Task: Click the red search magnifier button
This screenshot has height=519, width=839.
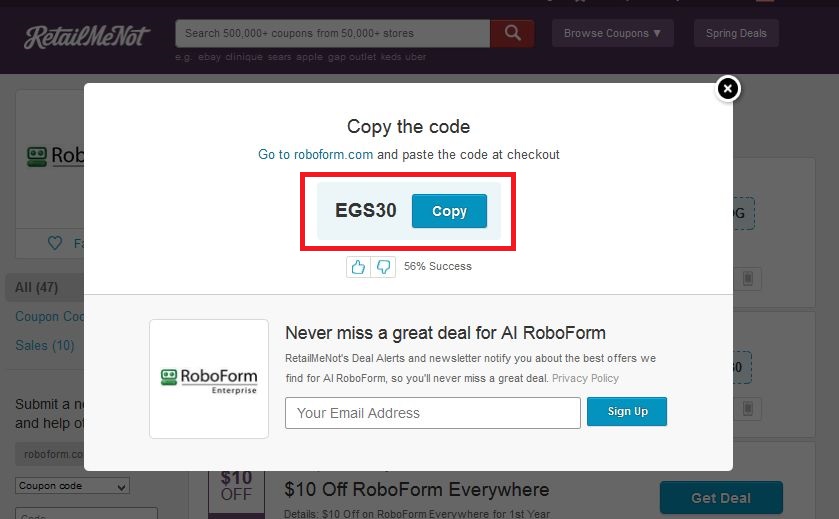Action: coord(512,34)
